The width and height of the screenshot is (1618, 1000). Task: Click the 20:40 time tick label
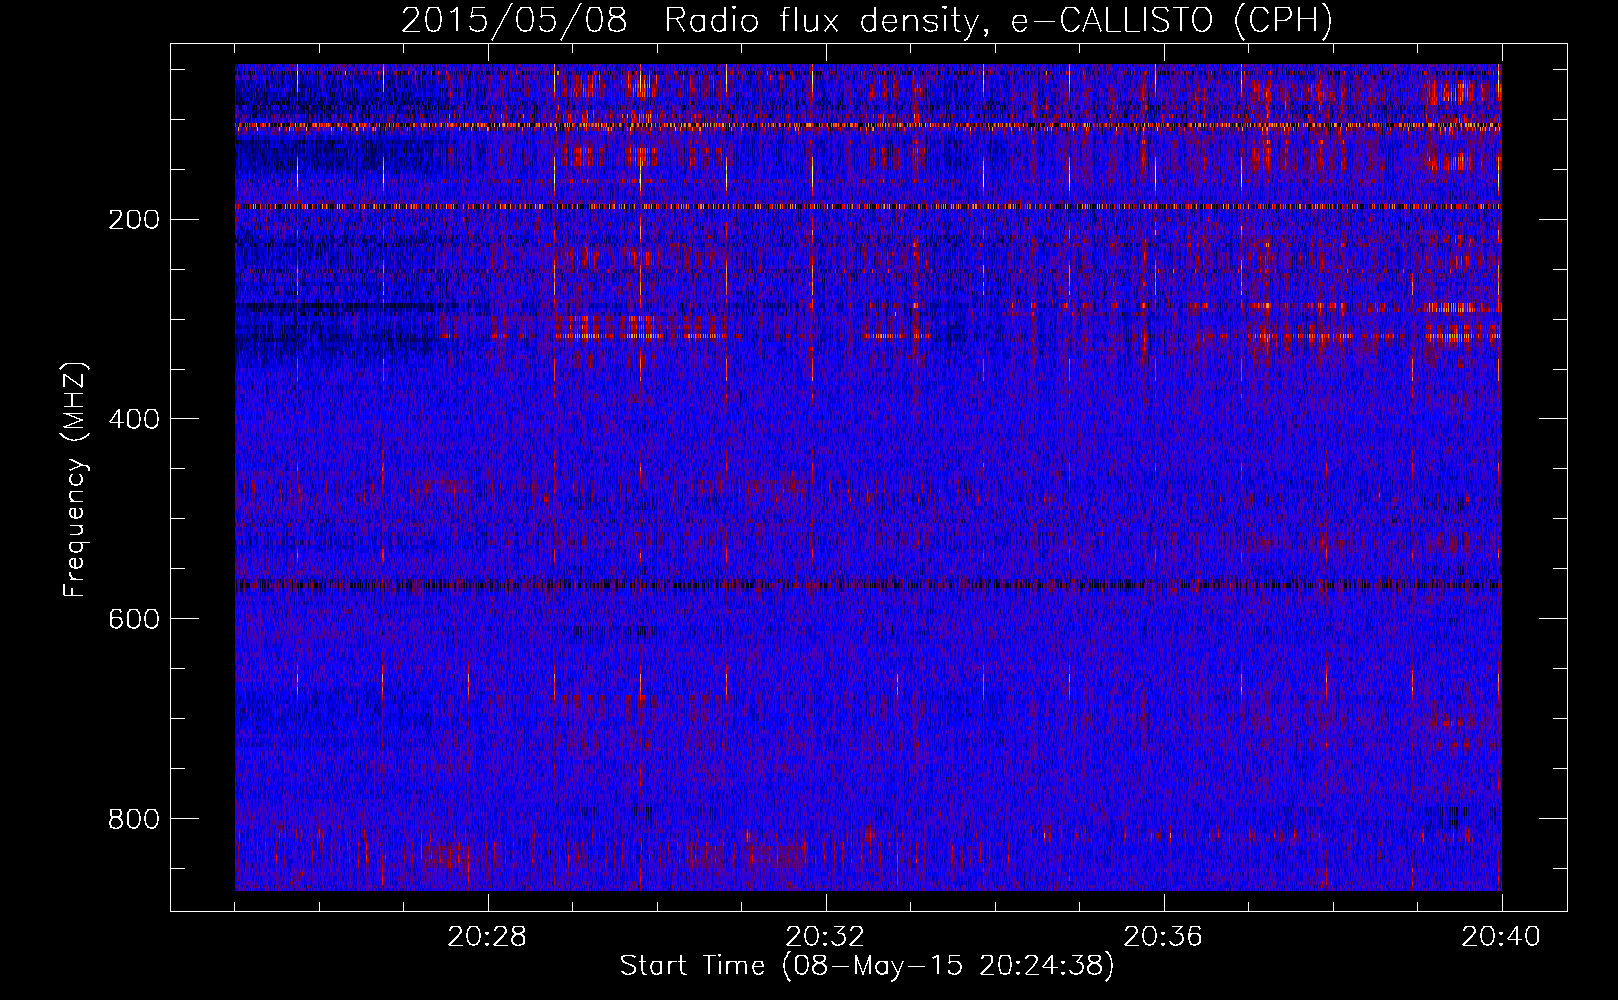point(1501,936)
